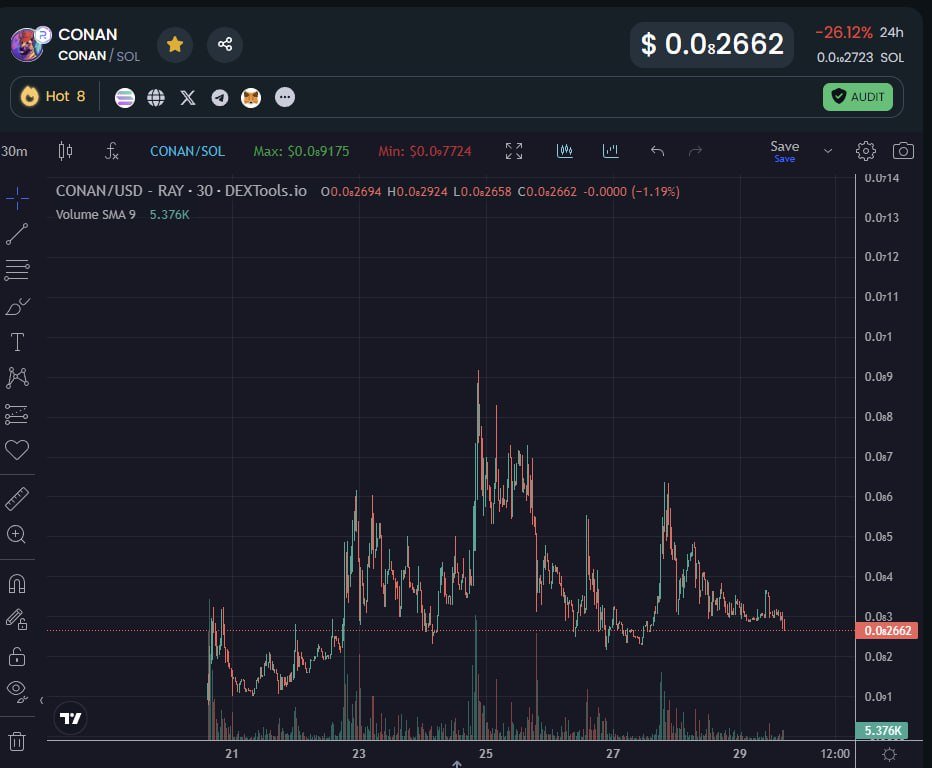Activate the zoom-in magnifier tool

(16, 534)
